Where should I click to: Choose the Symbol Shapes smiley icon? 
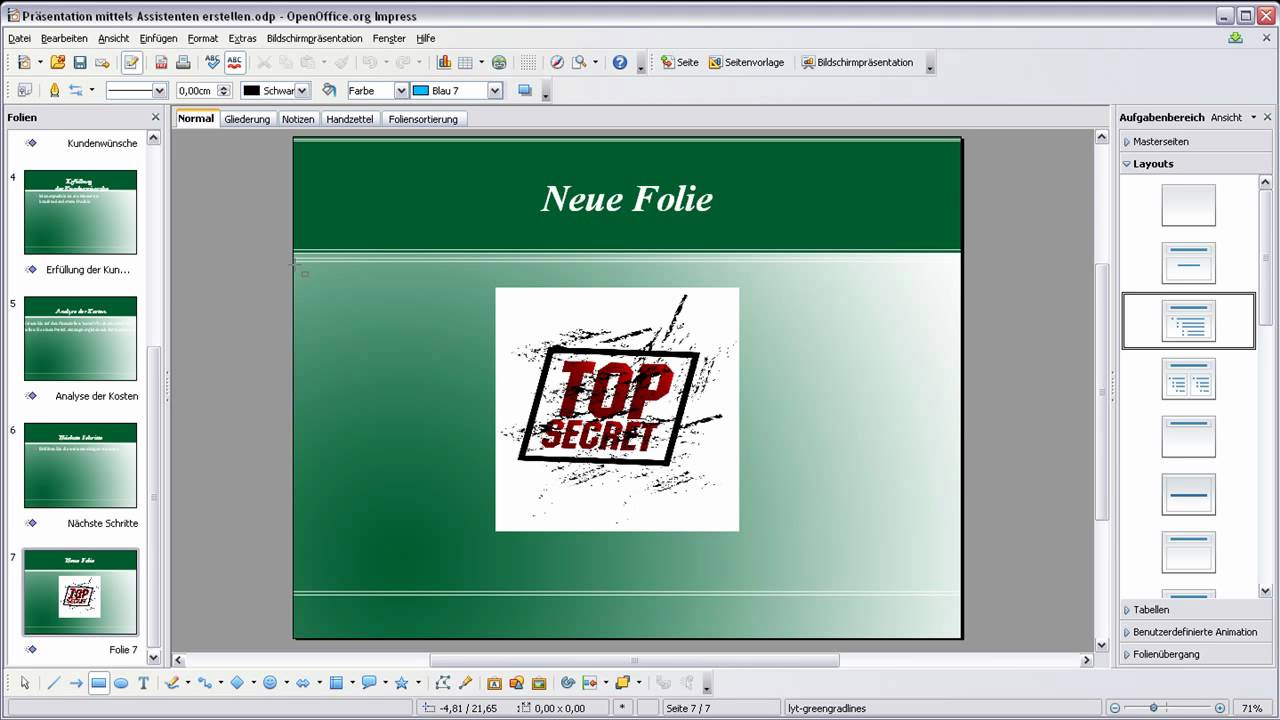tap(269, 683)
